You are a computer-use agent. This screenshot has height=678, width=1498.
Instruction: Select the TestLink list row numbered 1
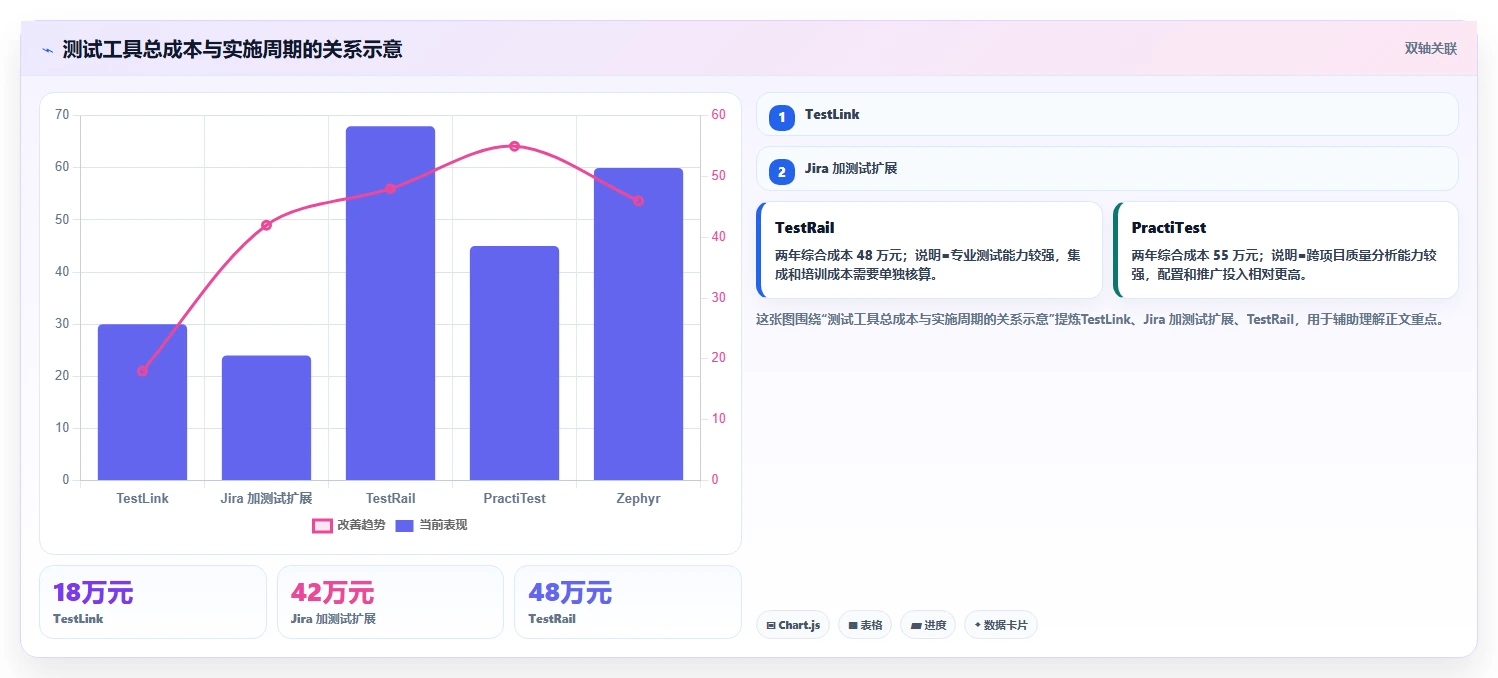click(1107, 114)
